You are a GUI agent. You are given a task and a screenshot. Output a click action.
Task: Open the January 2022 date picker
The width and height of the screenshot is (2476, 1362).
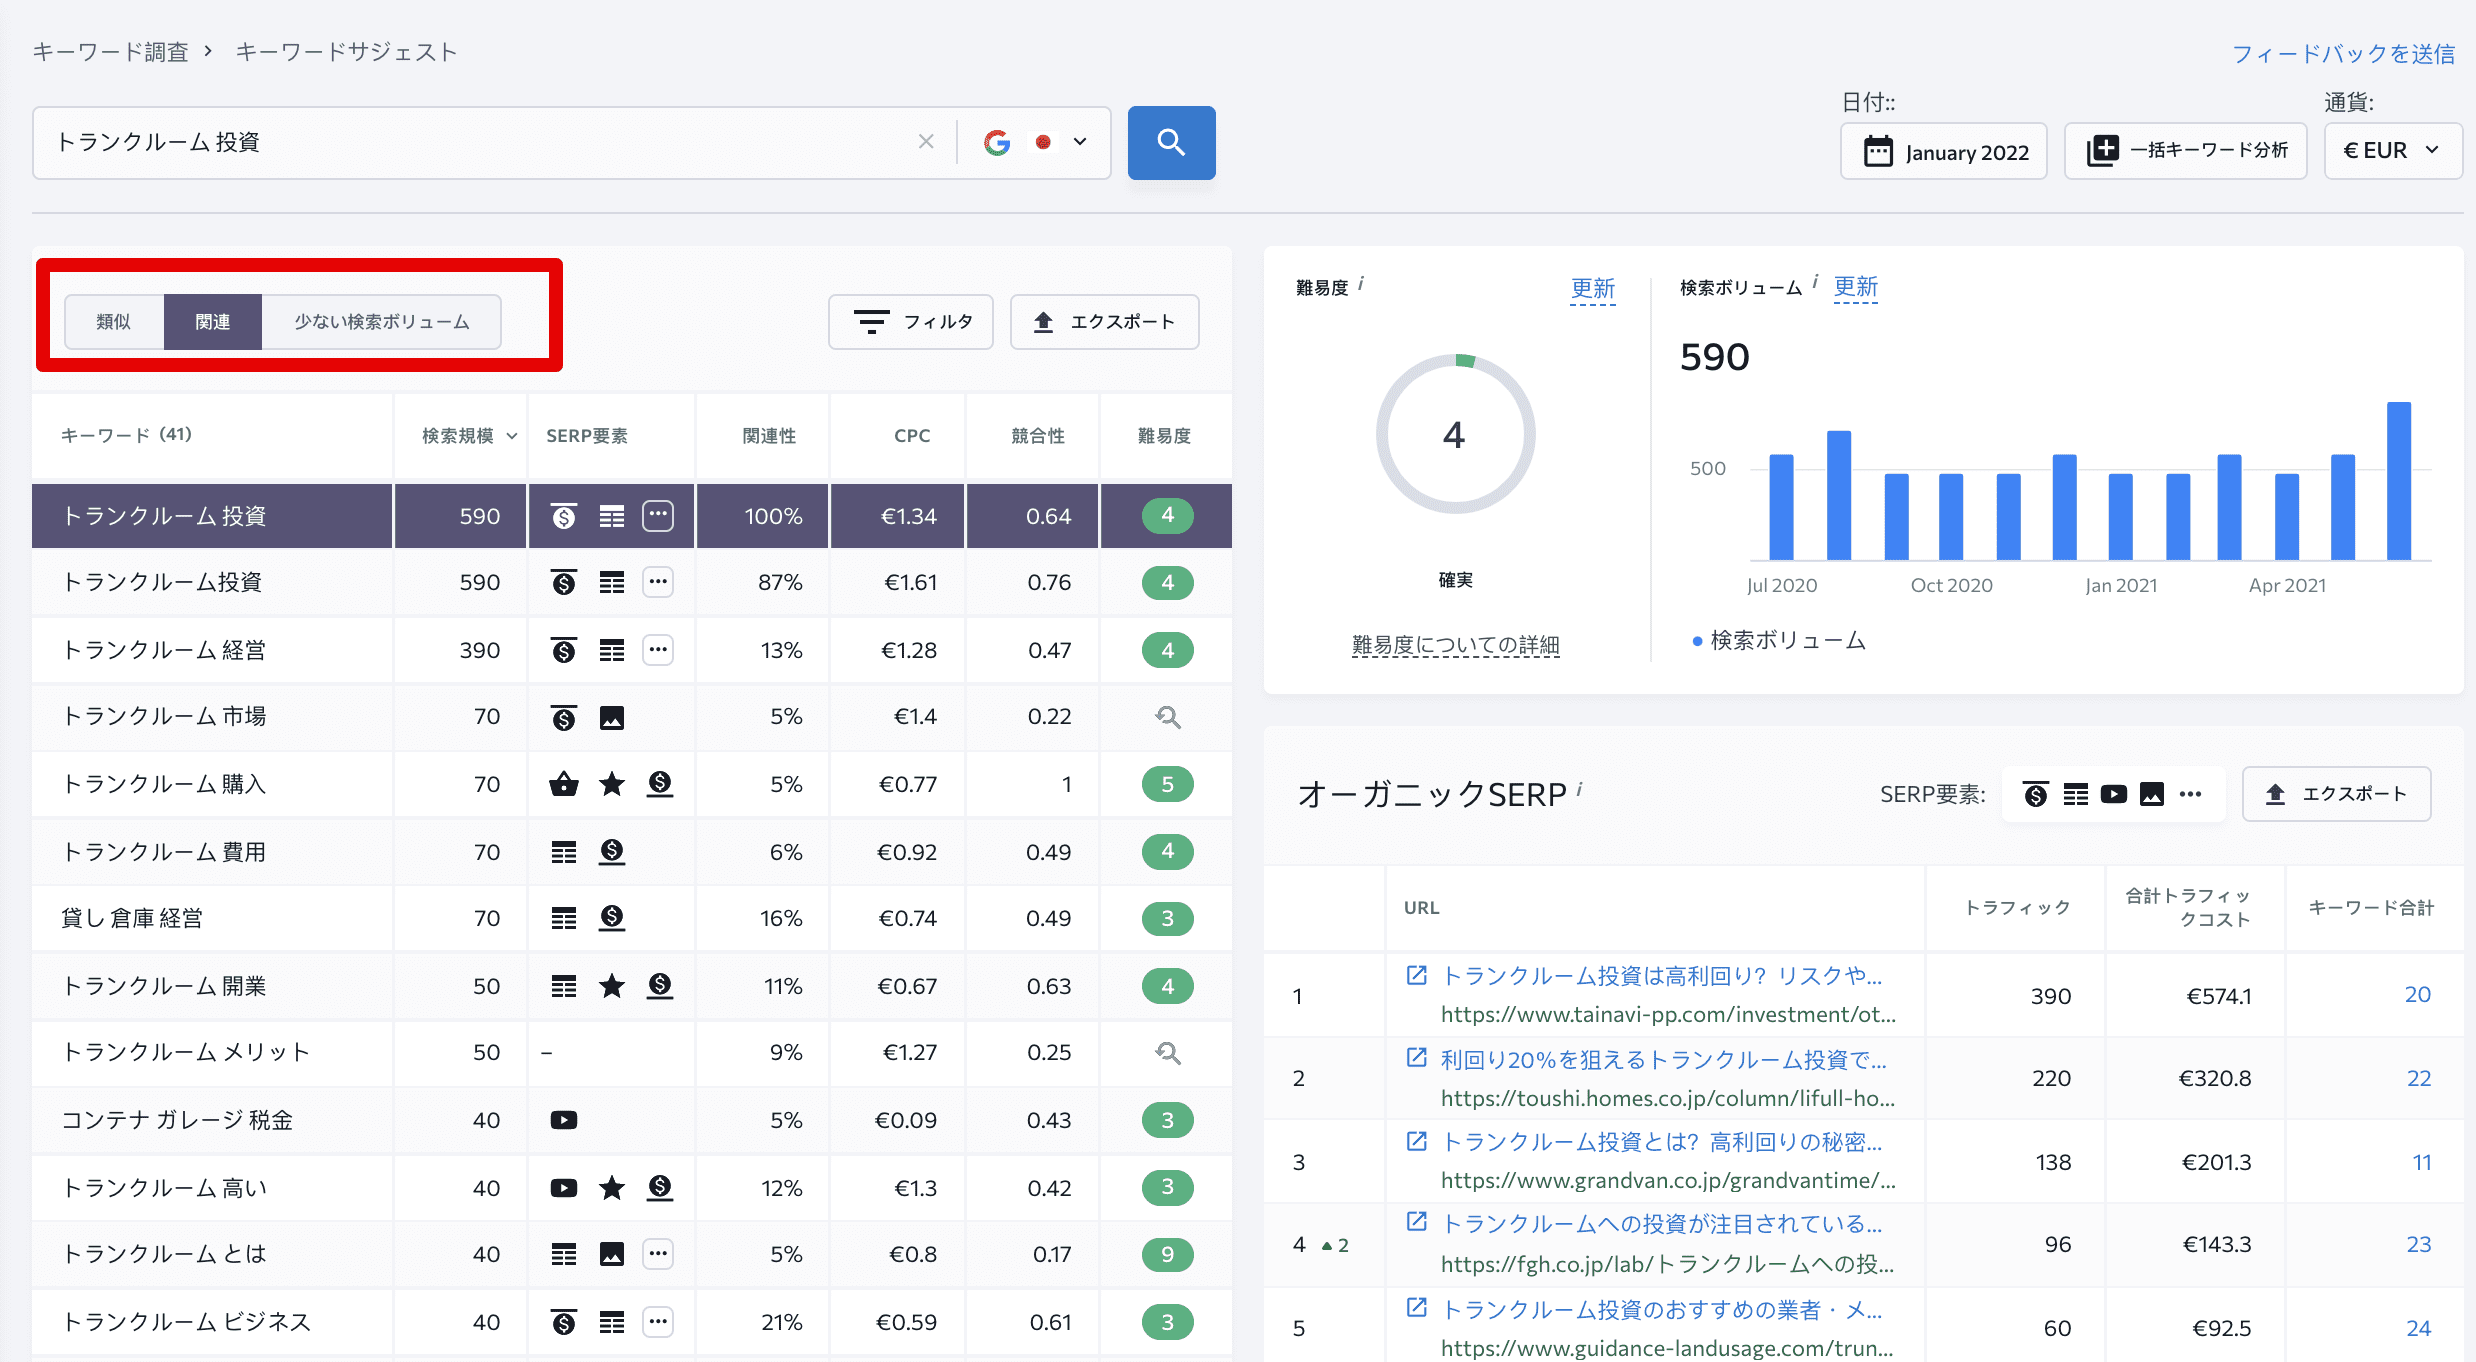pyautogui.click(x=1944, y=151)
